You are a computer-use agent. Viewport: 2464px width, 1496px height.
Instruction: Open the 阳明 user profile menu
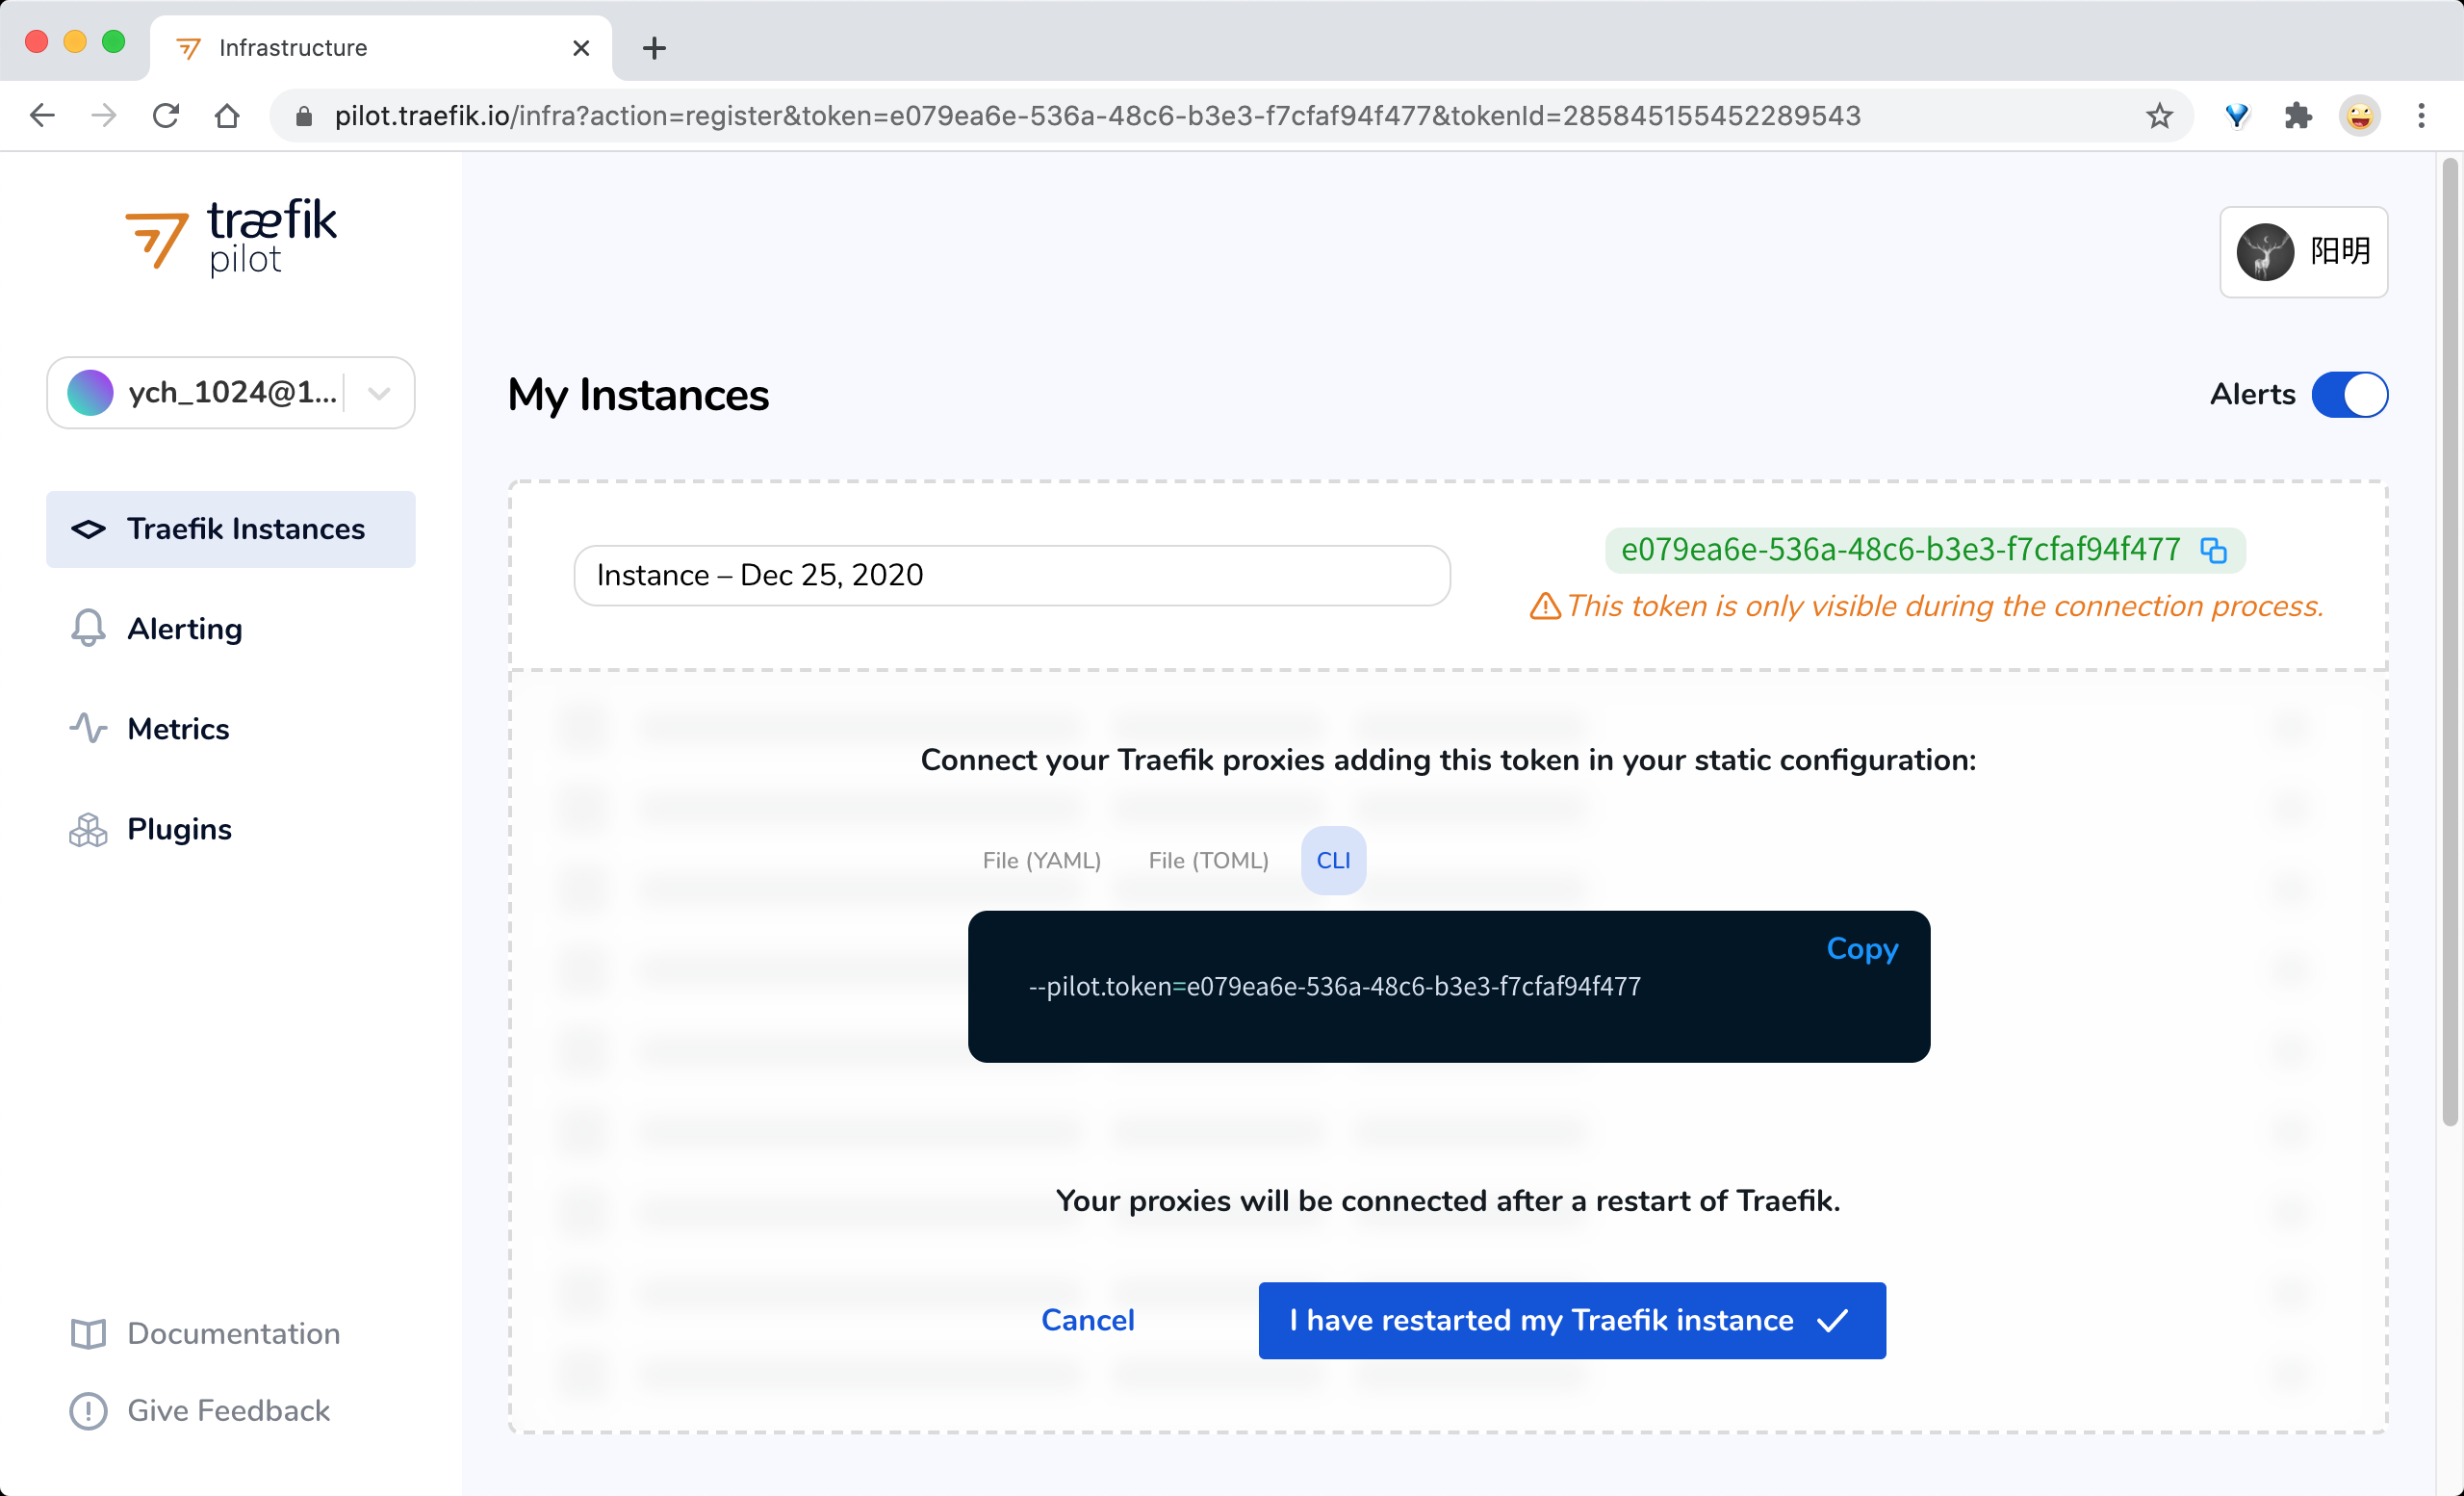(x=2303, y=251)
